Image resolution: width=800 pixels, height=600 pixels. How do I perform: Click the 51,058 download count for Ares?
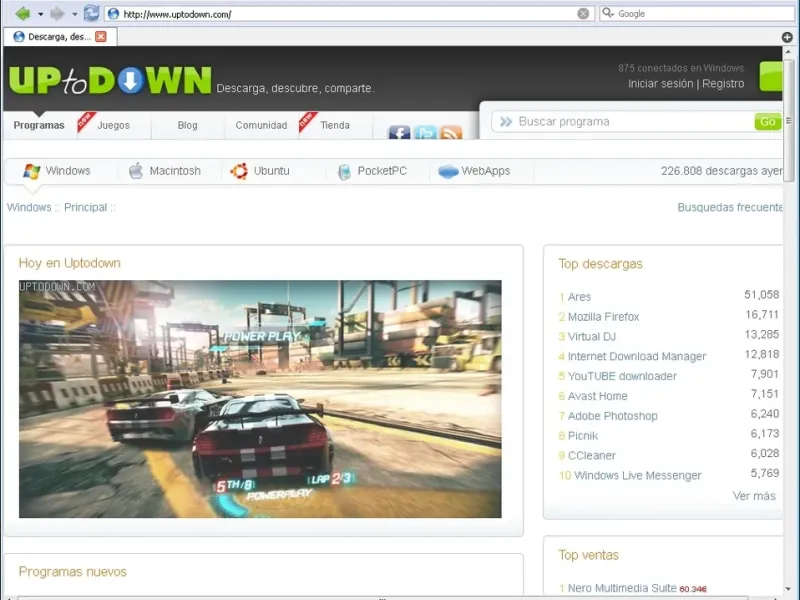(x=761, y=295)
